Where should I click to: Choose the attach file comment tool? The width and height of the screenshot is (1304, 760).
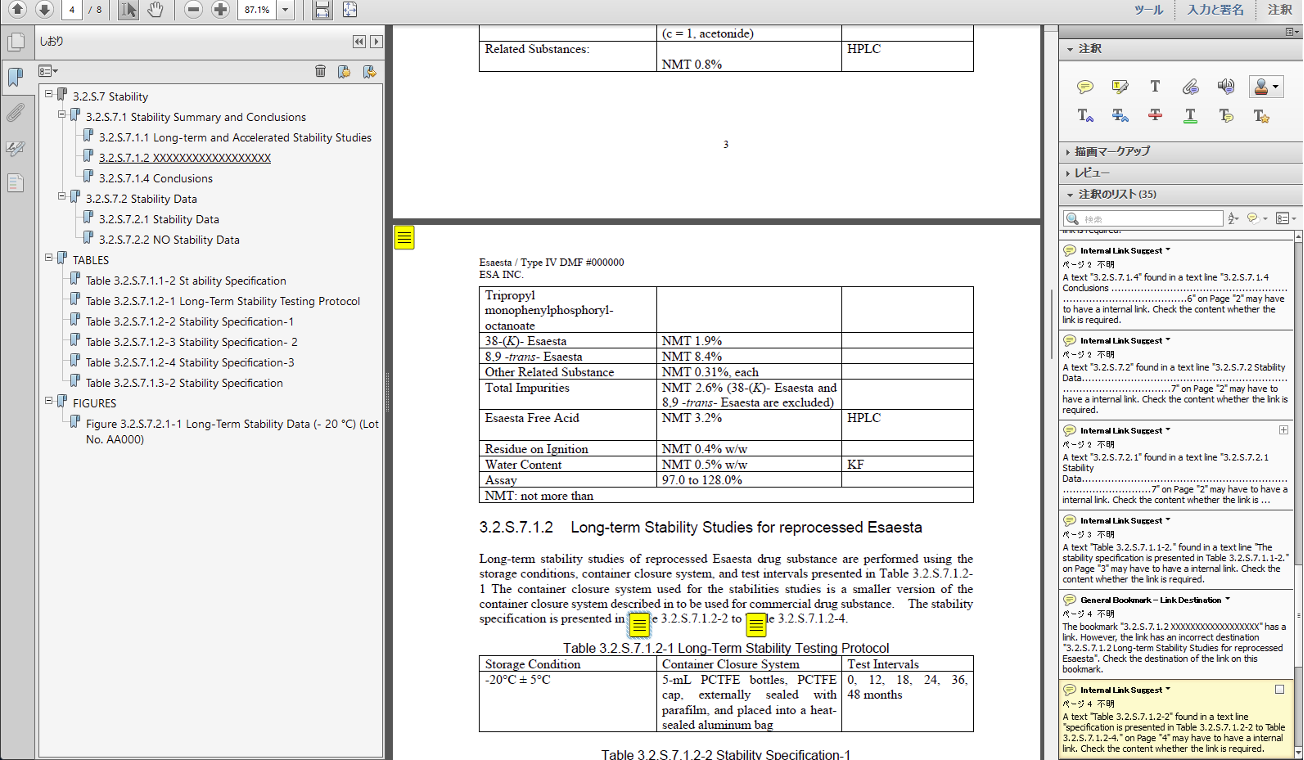[1190, 87]
